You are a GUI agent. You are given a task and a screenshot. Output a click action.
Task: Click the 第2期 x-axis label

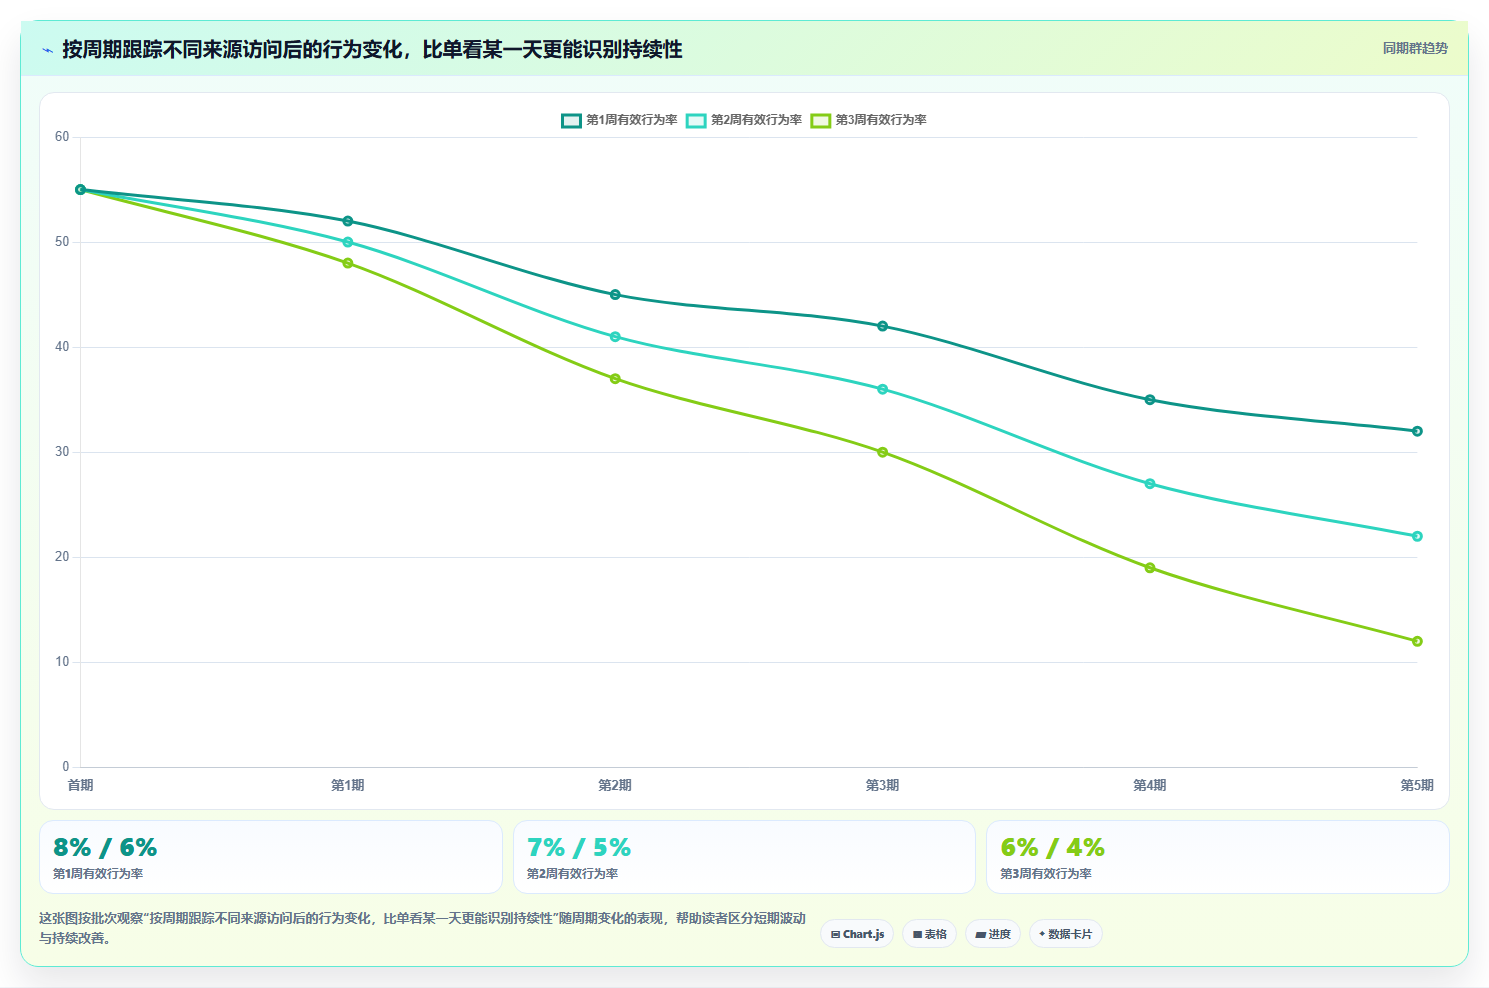point(615,785)
